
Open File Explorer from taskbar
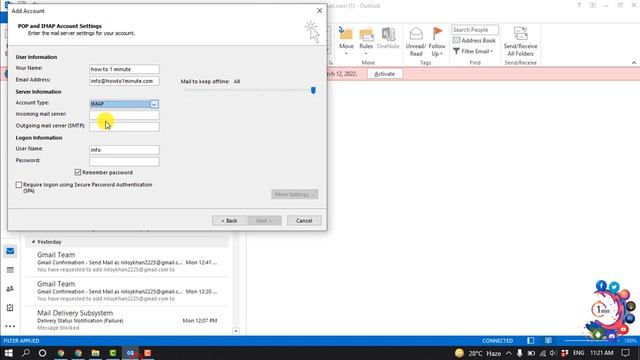pos(96,353)
